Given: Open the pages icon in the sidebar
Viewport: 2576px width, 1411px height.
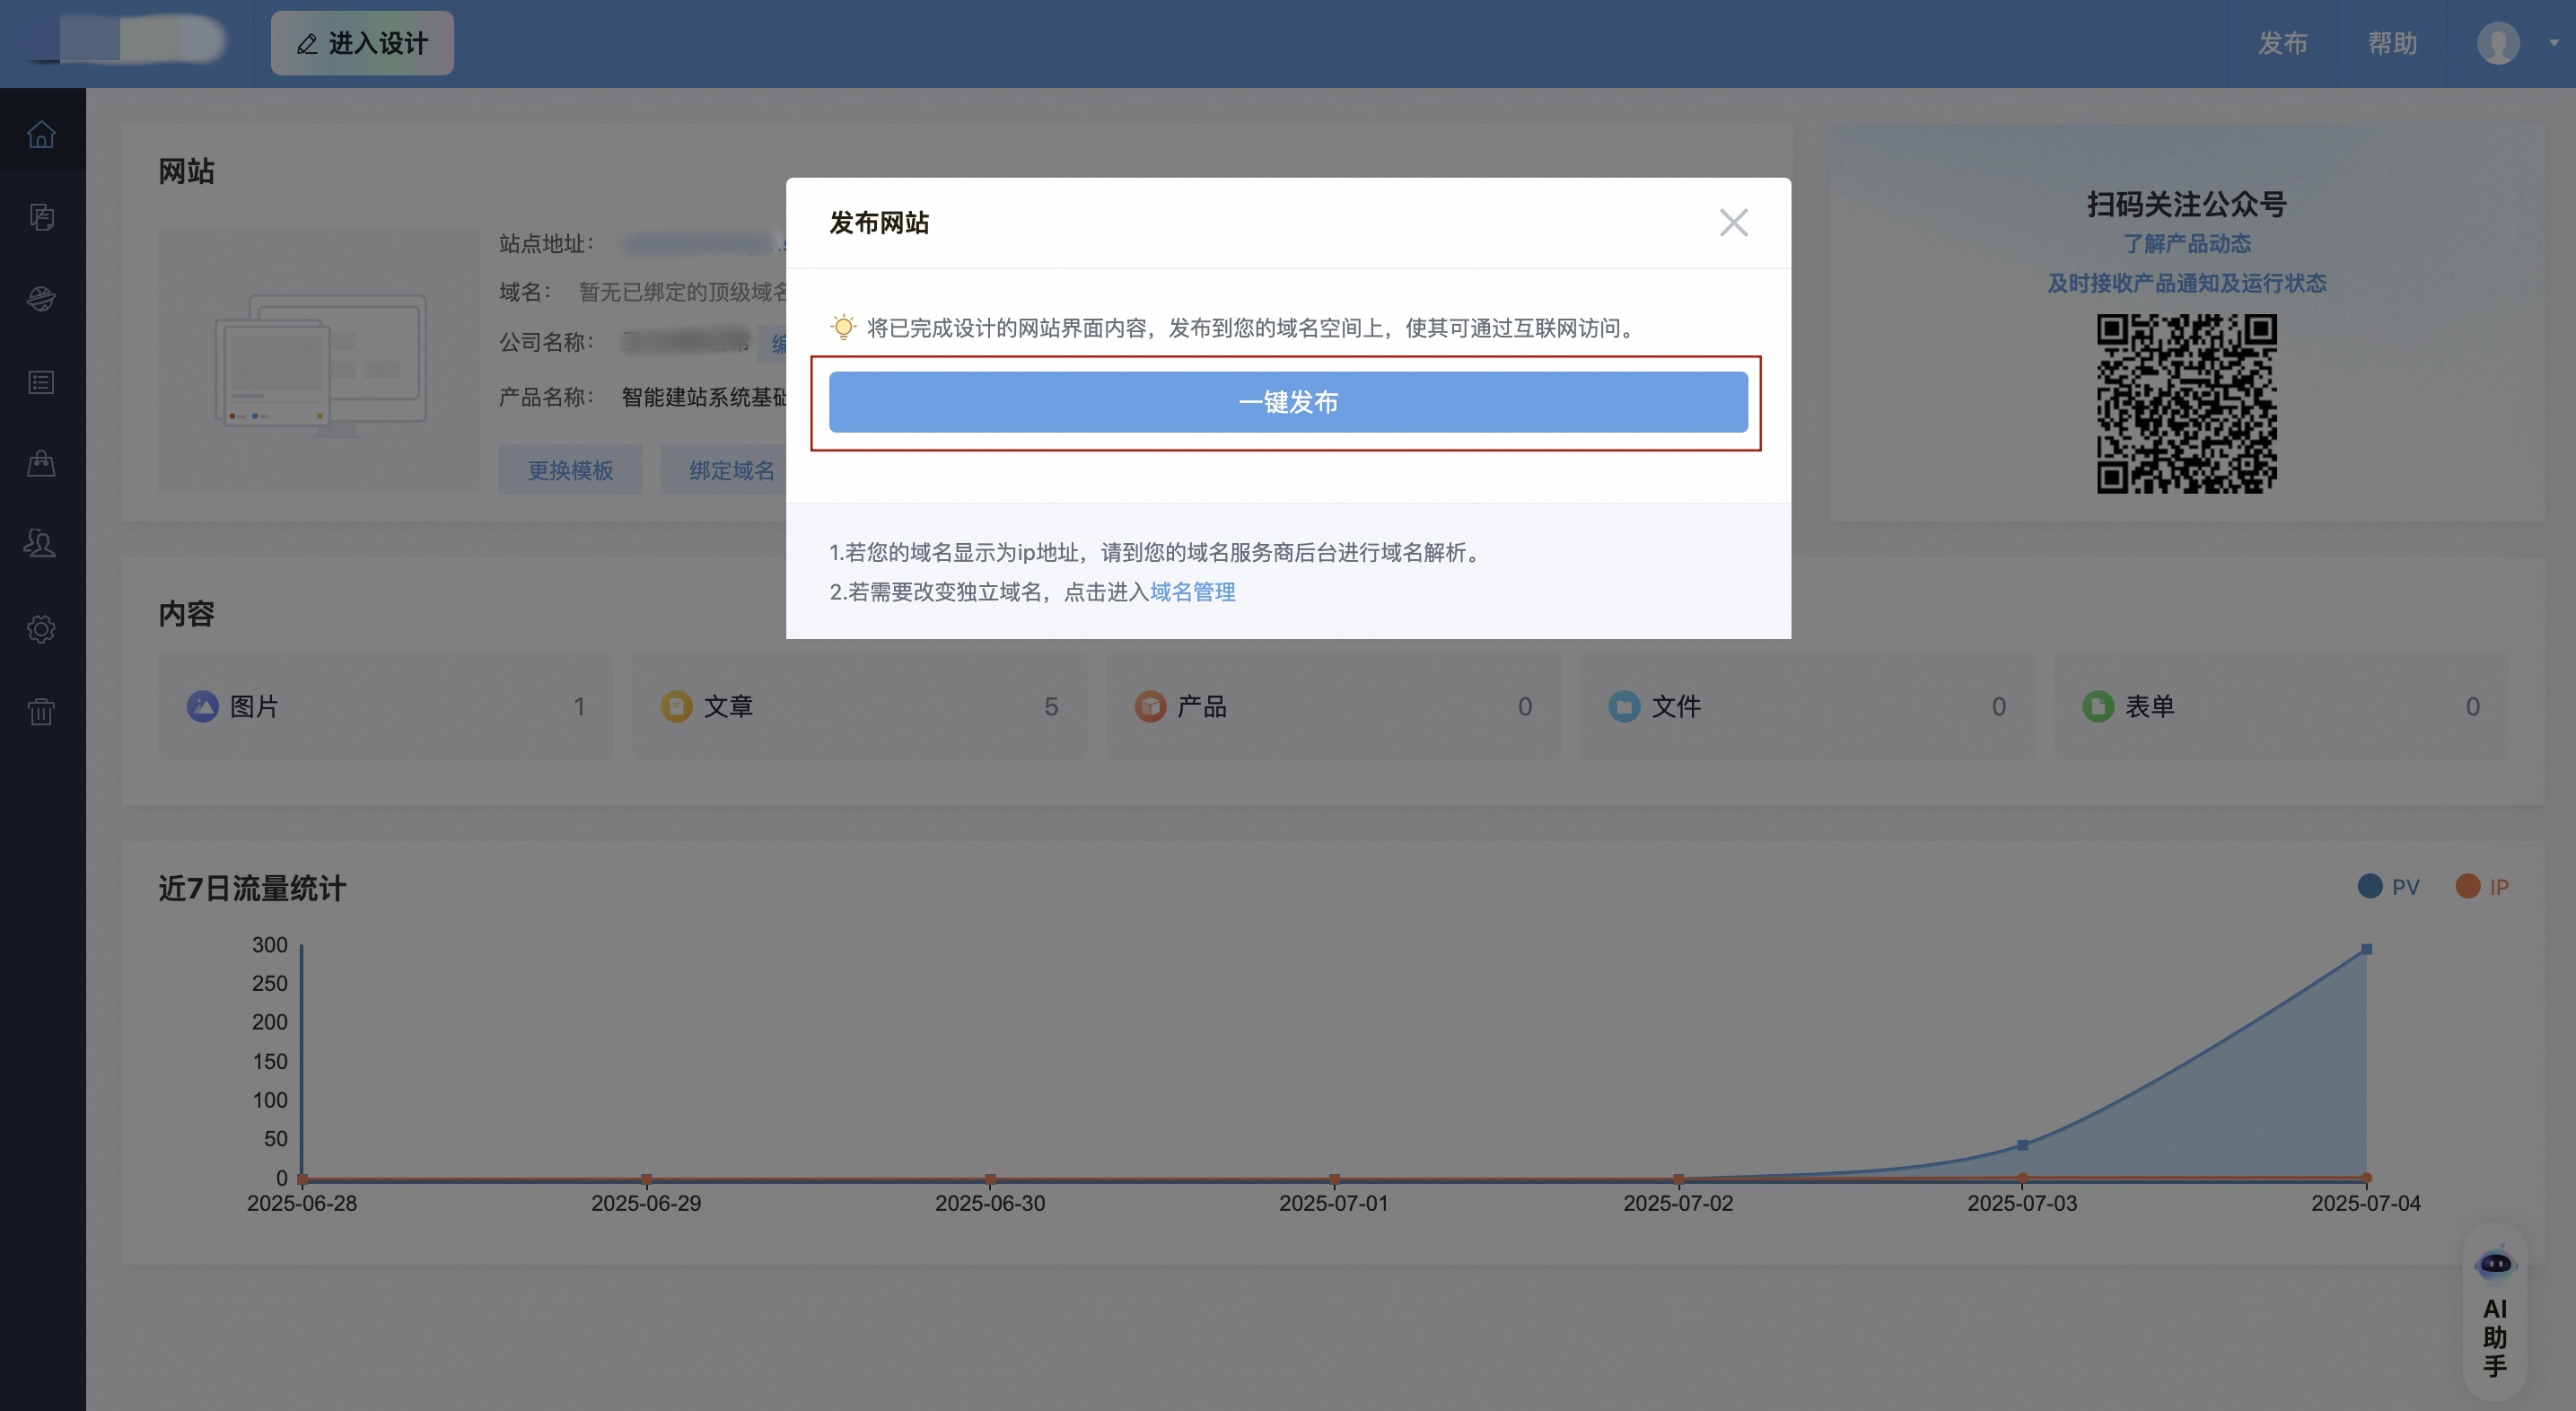Looking at the screenshot, I should [x=41, y=216].
